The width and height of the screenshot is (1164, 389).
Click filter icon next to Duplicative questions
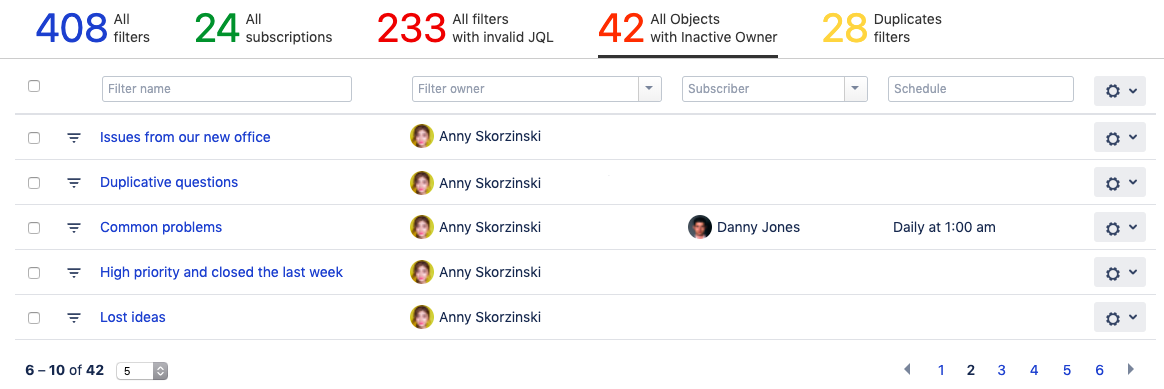(73, 183)
